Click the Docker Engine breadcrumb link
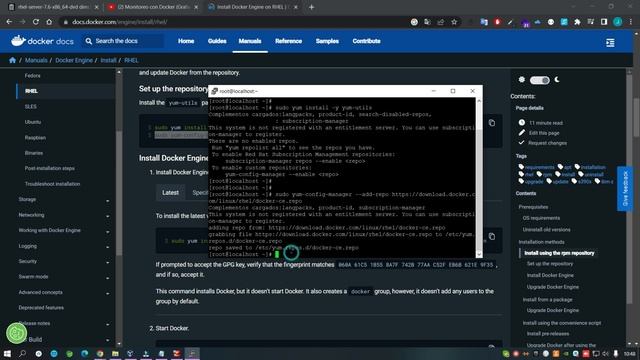The height and width of the screenshot is (360, 640). (74, 60)
